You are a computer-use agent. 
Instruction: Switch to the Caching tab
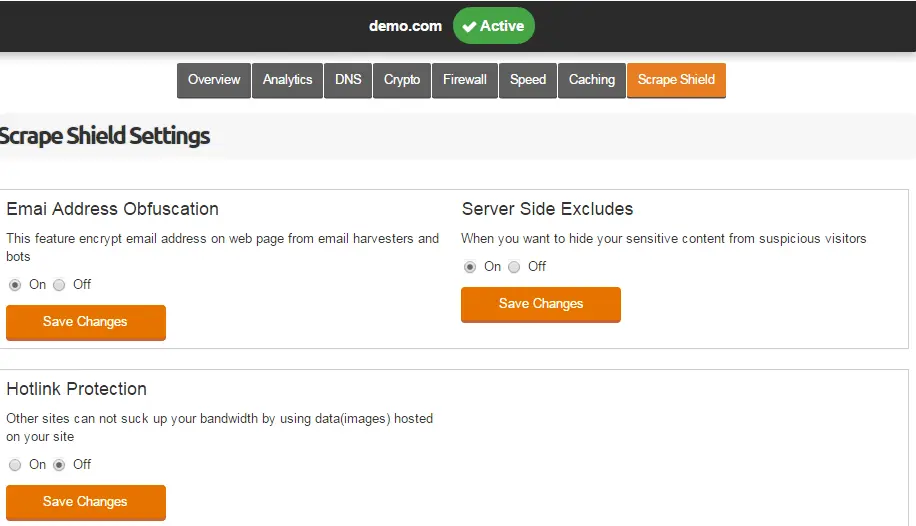pos(592,80)
